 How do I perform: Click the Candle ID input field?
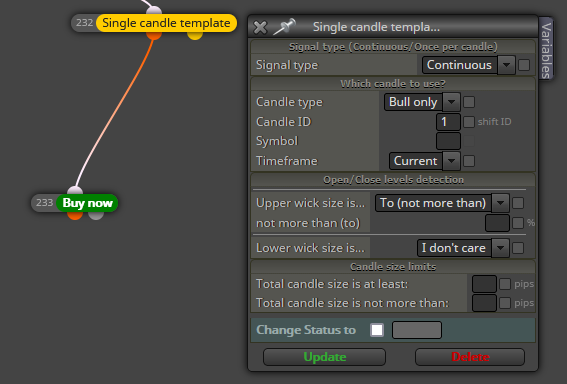coord(448,122)
